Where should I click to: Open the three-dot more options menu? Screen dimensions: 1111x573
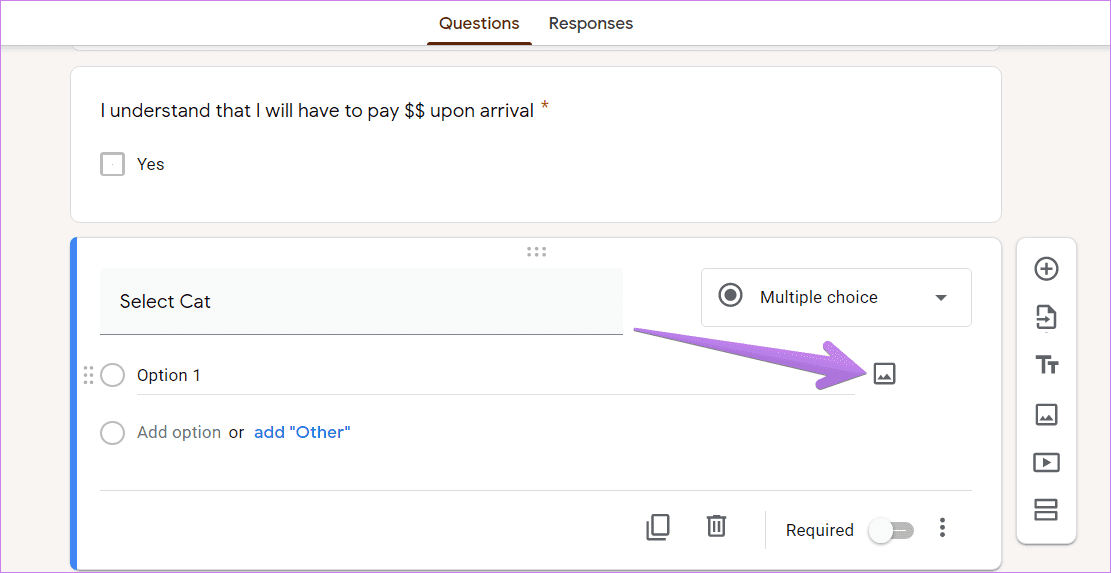[x=942, y=528]
